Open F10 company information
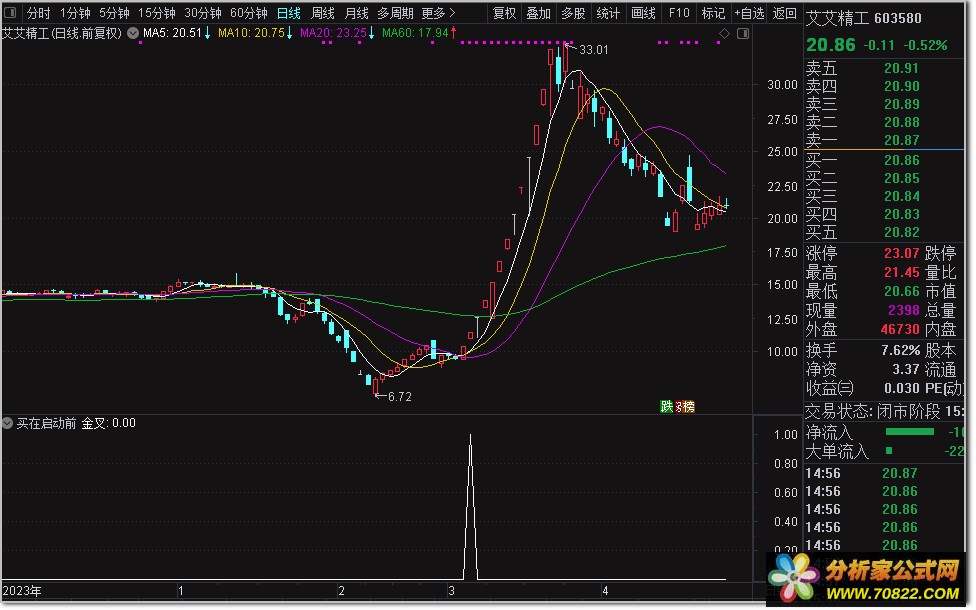Image resolution: width=976 pixels, height=610 pixels. (x=678, y=13)
